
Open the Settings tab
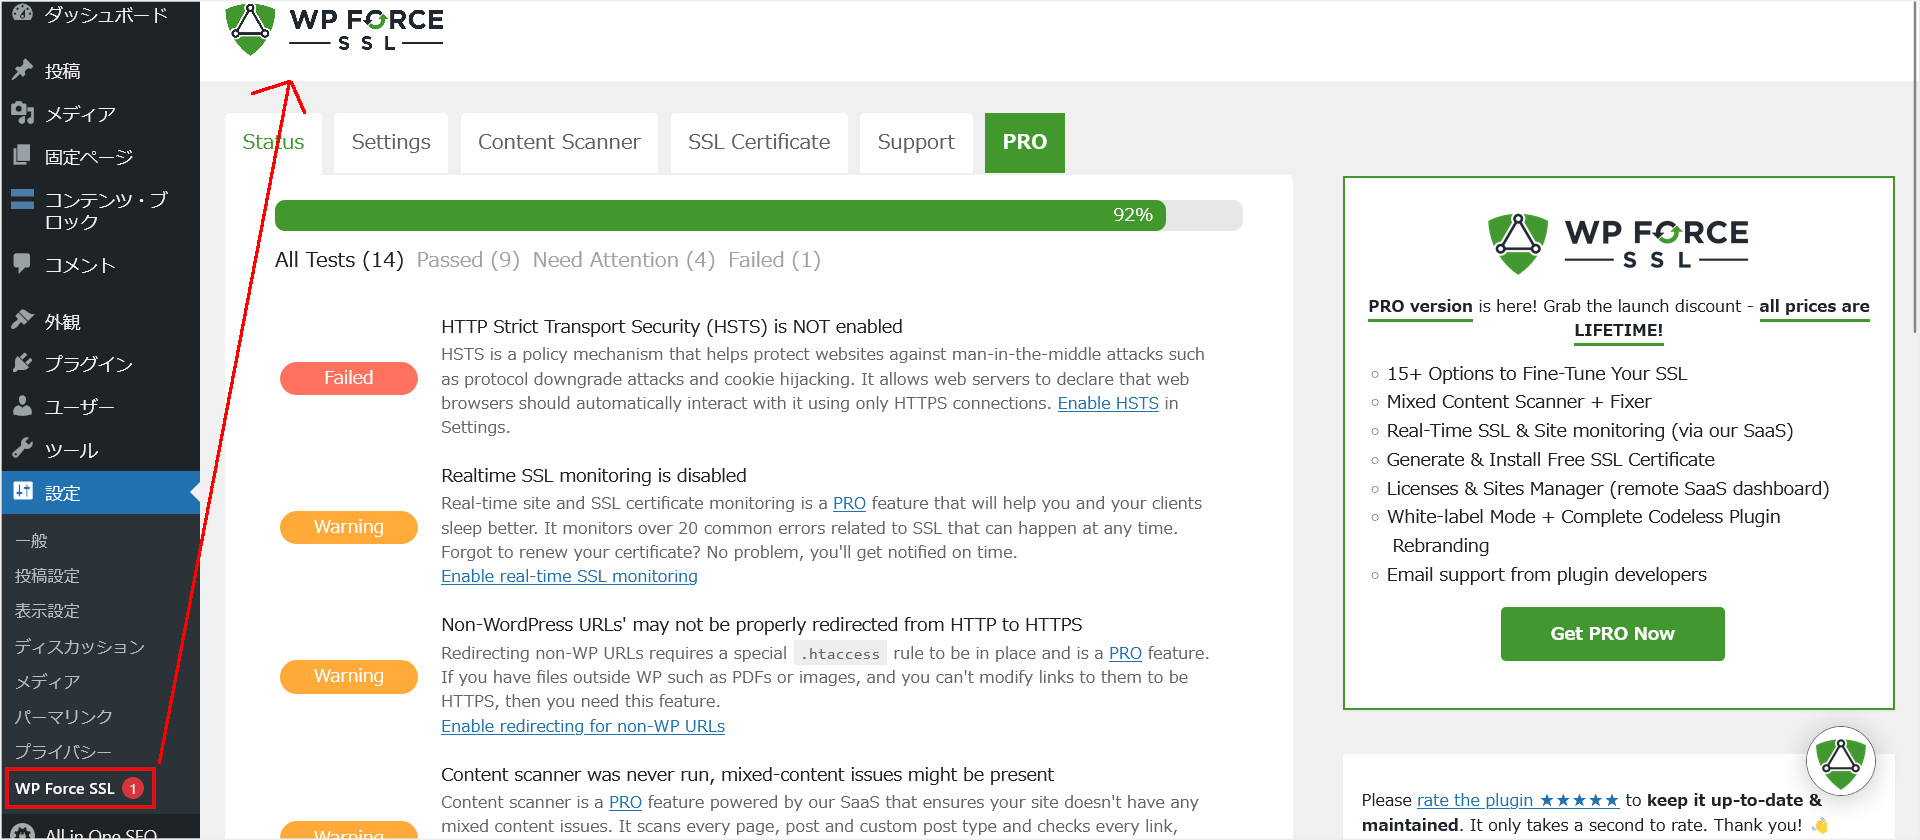pyautogui.click(x=391, y=142)
